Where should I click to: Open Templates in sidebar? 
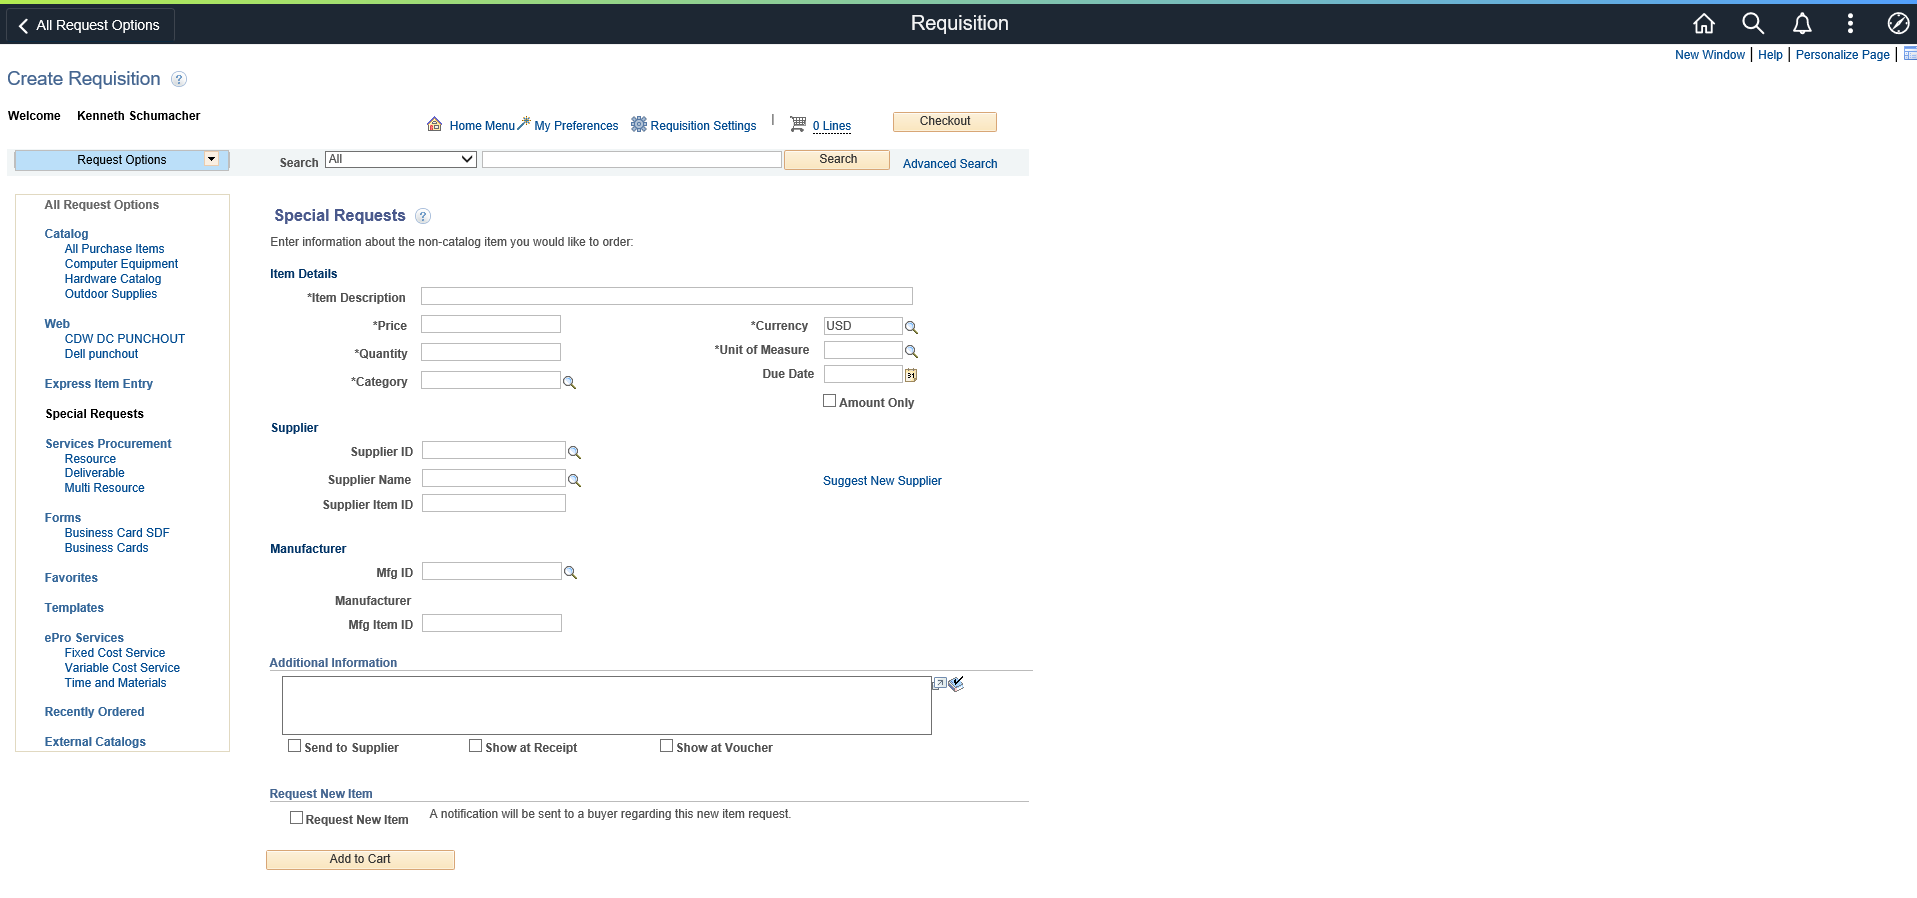point(74,608)
